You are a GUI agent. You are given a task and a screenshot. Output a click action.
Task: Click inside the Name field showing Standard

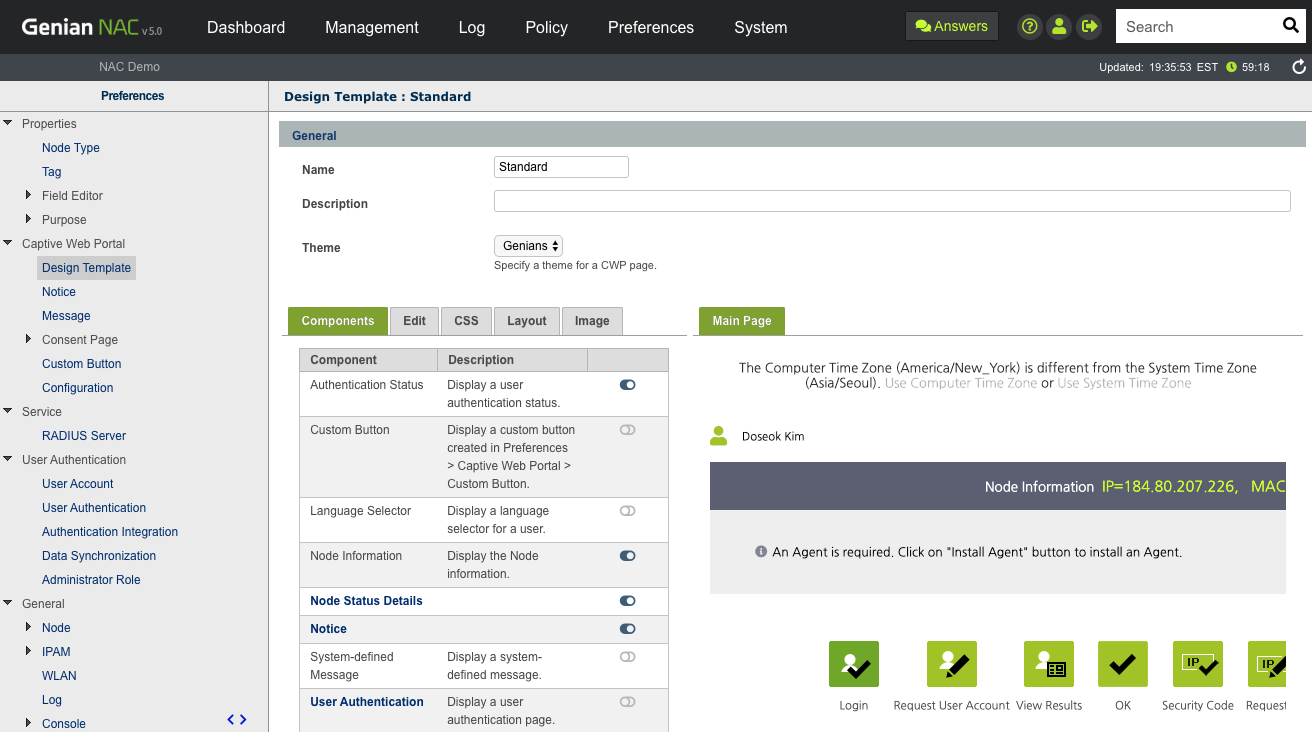click(560, 166)
